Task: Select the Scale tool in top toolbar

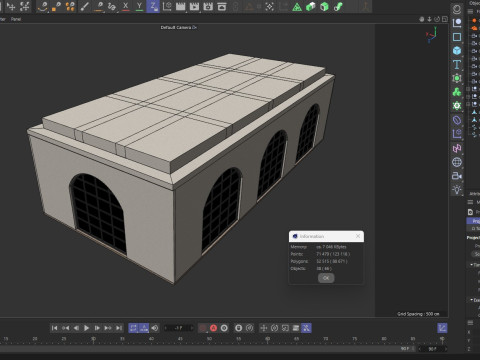Action: [x=25, y=6]
